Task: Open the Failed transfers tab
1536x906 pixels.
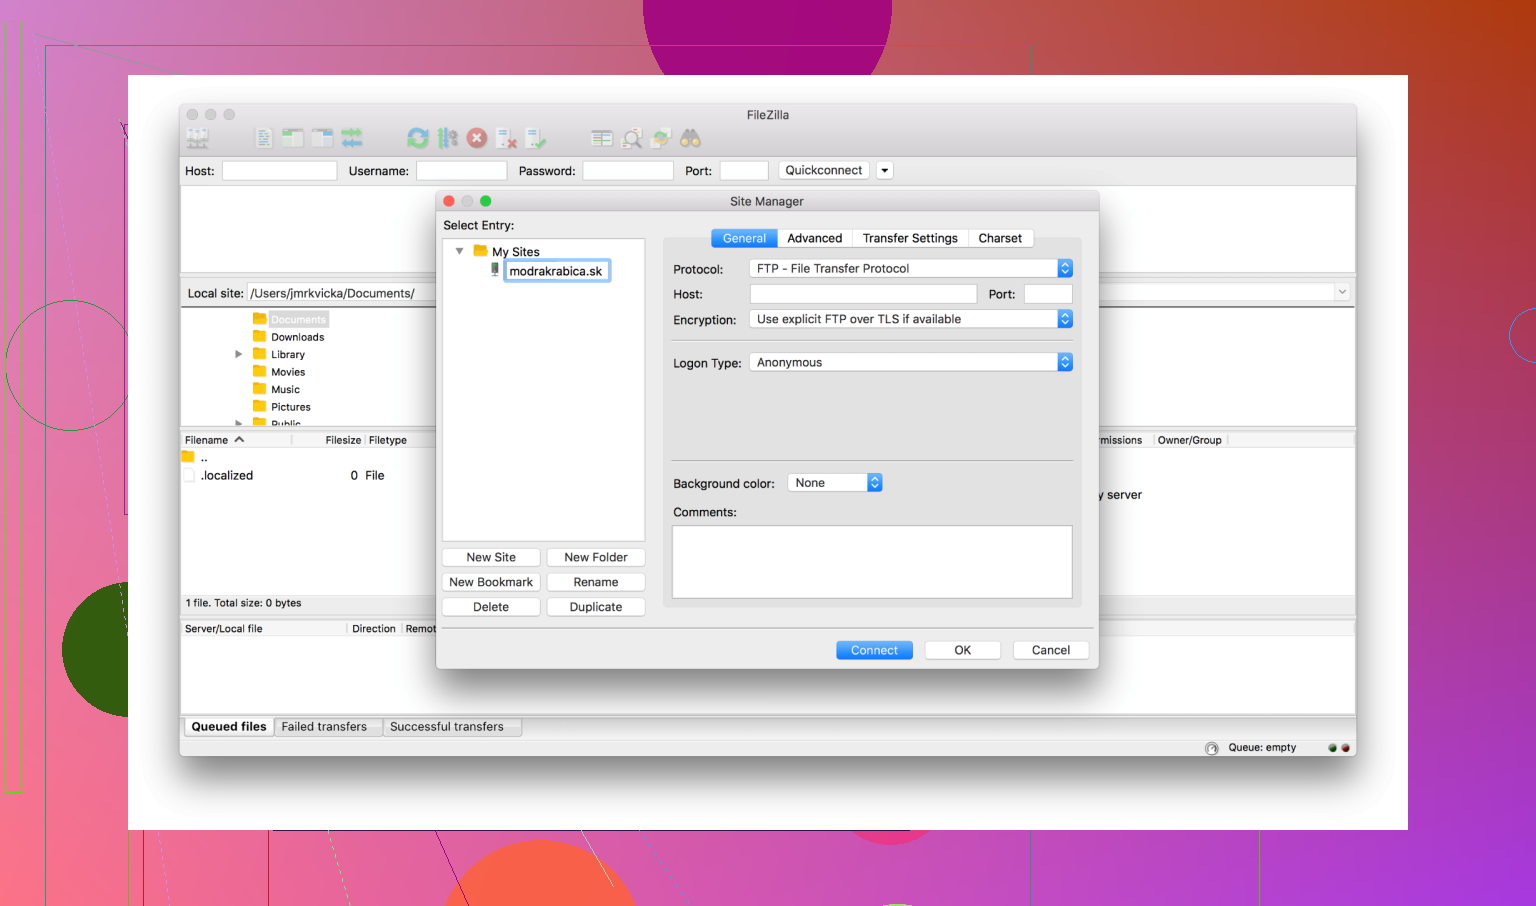Action: point(327,726)
